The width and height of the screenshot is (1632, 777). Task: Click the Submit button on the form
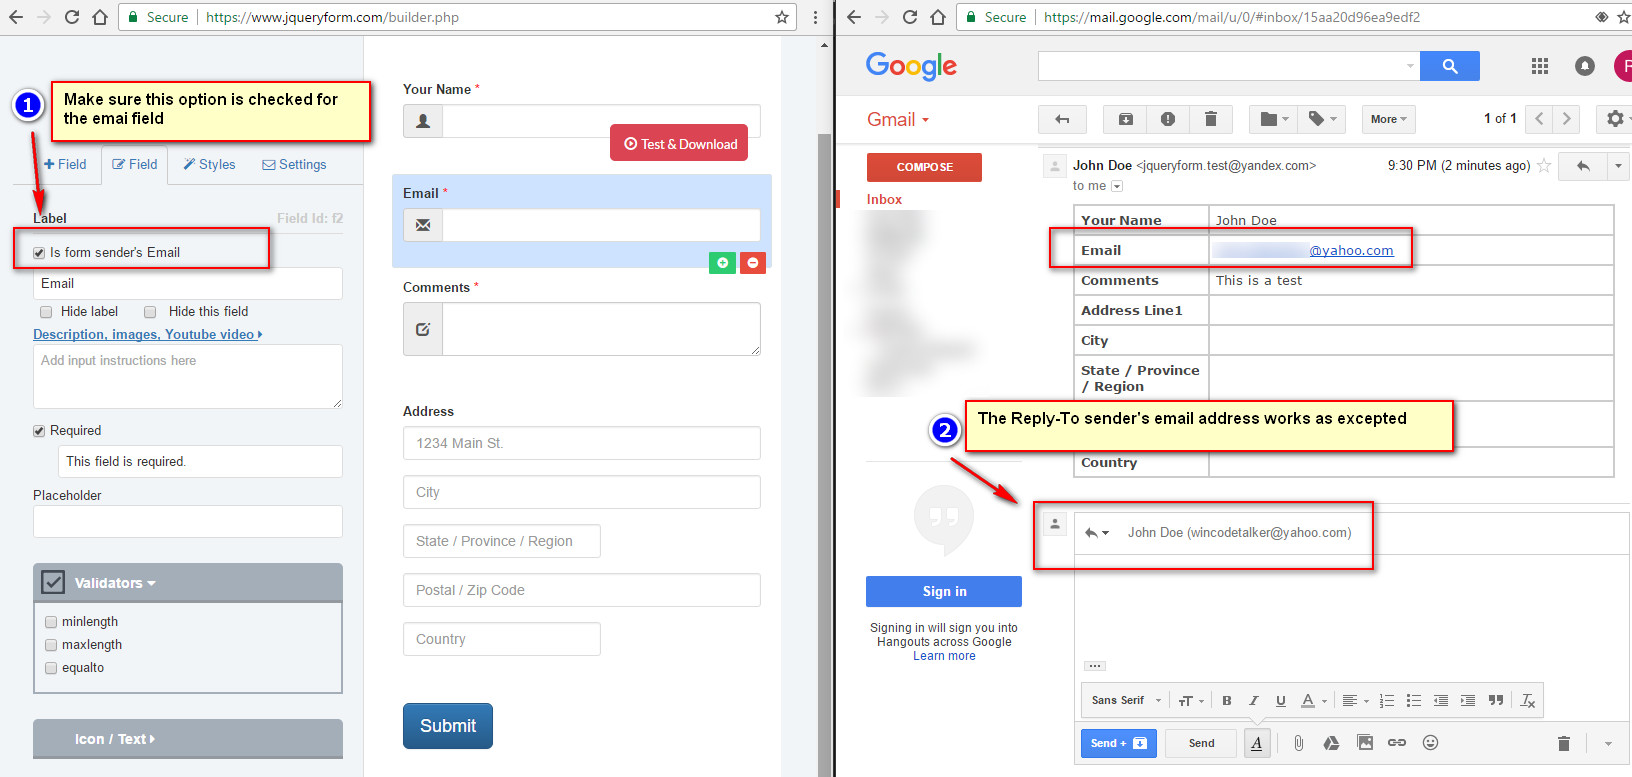pos(448,726)
